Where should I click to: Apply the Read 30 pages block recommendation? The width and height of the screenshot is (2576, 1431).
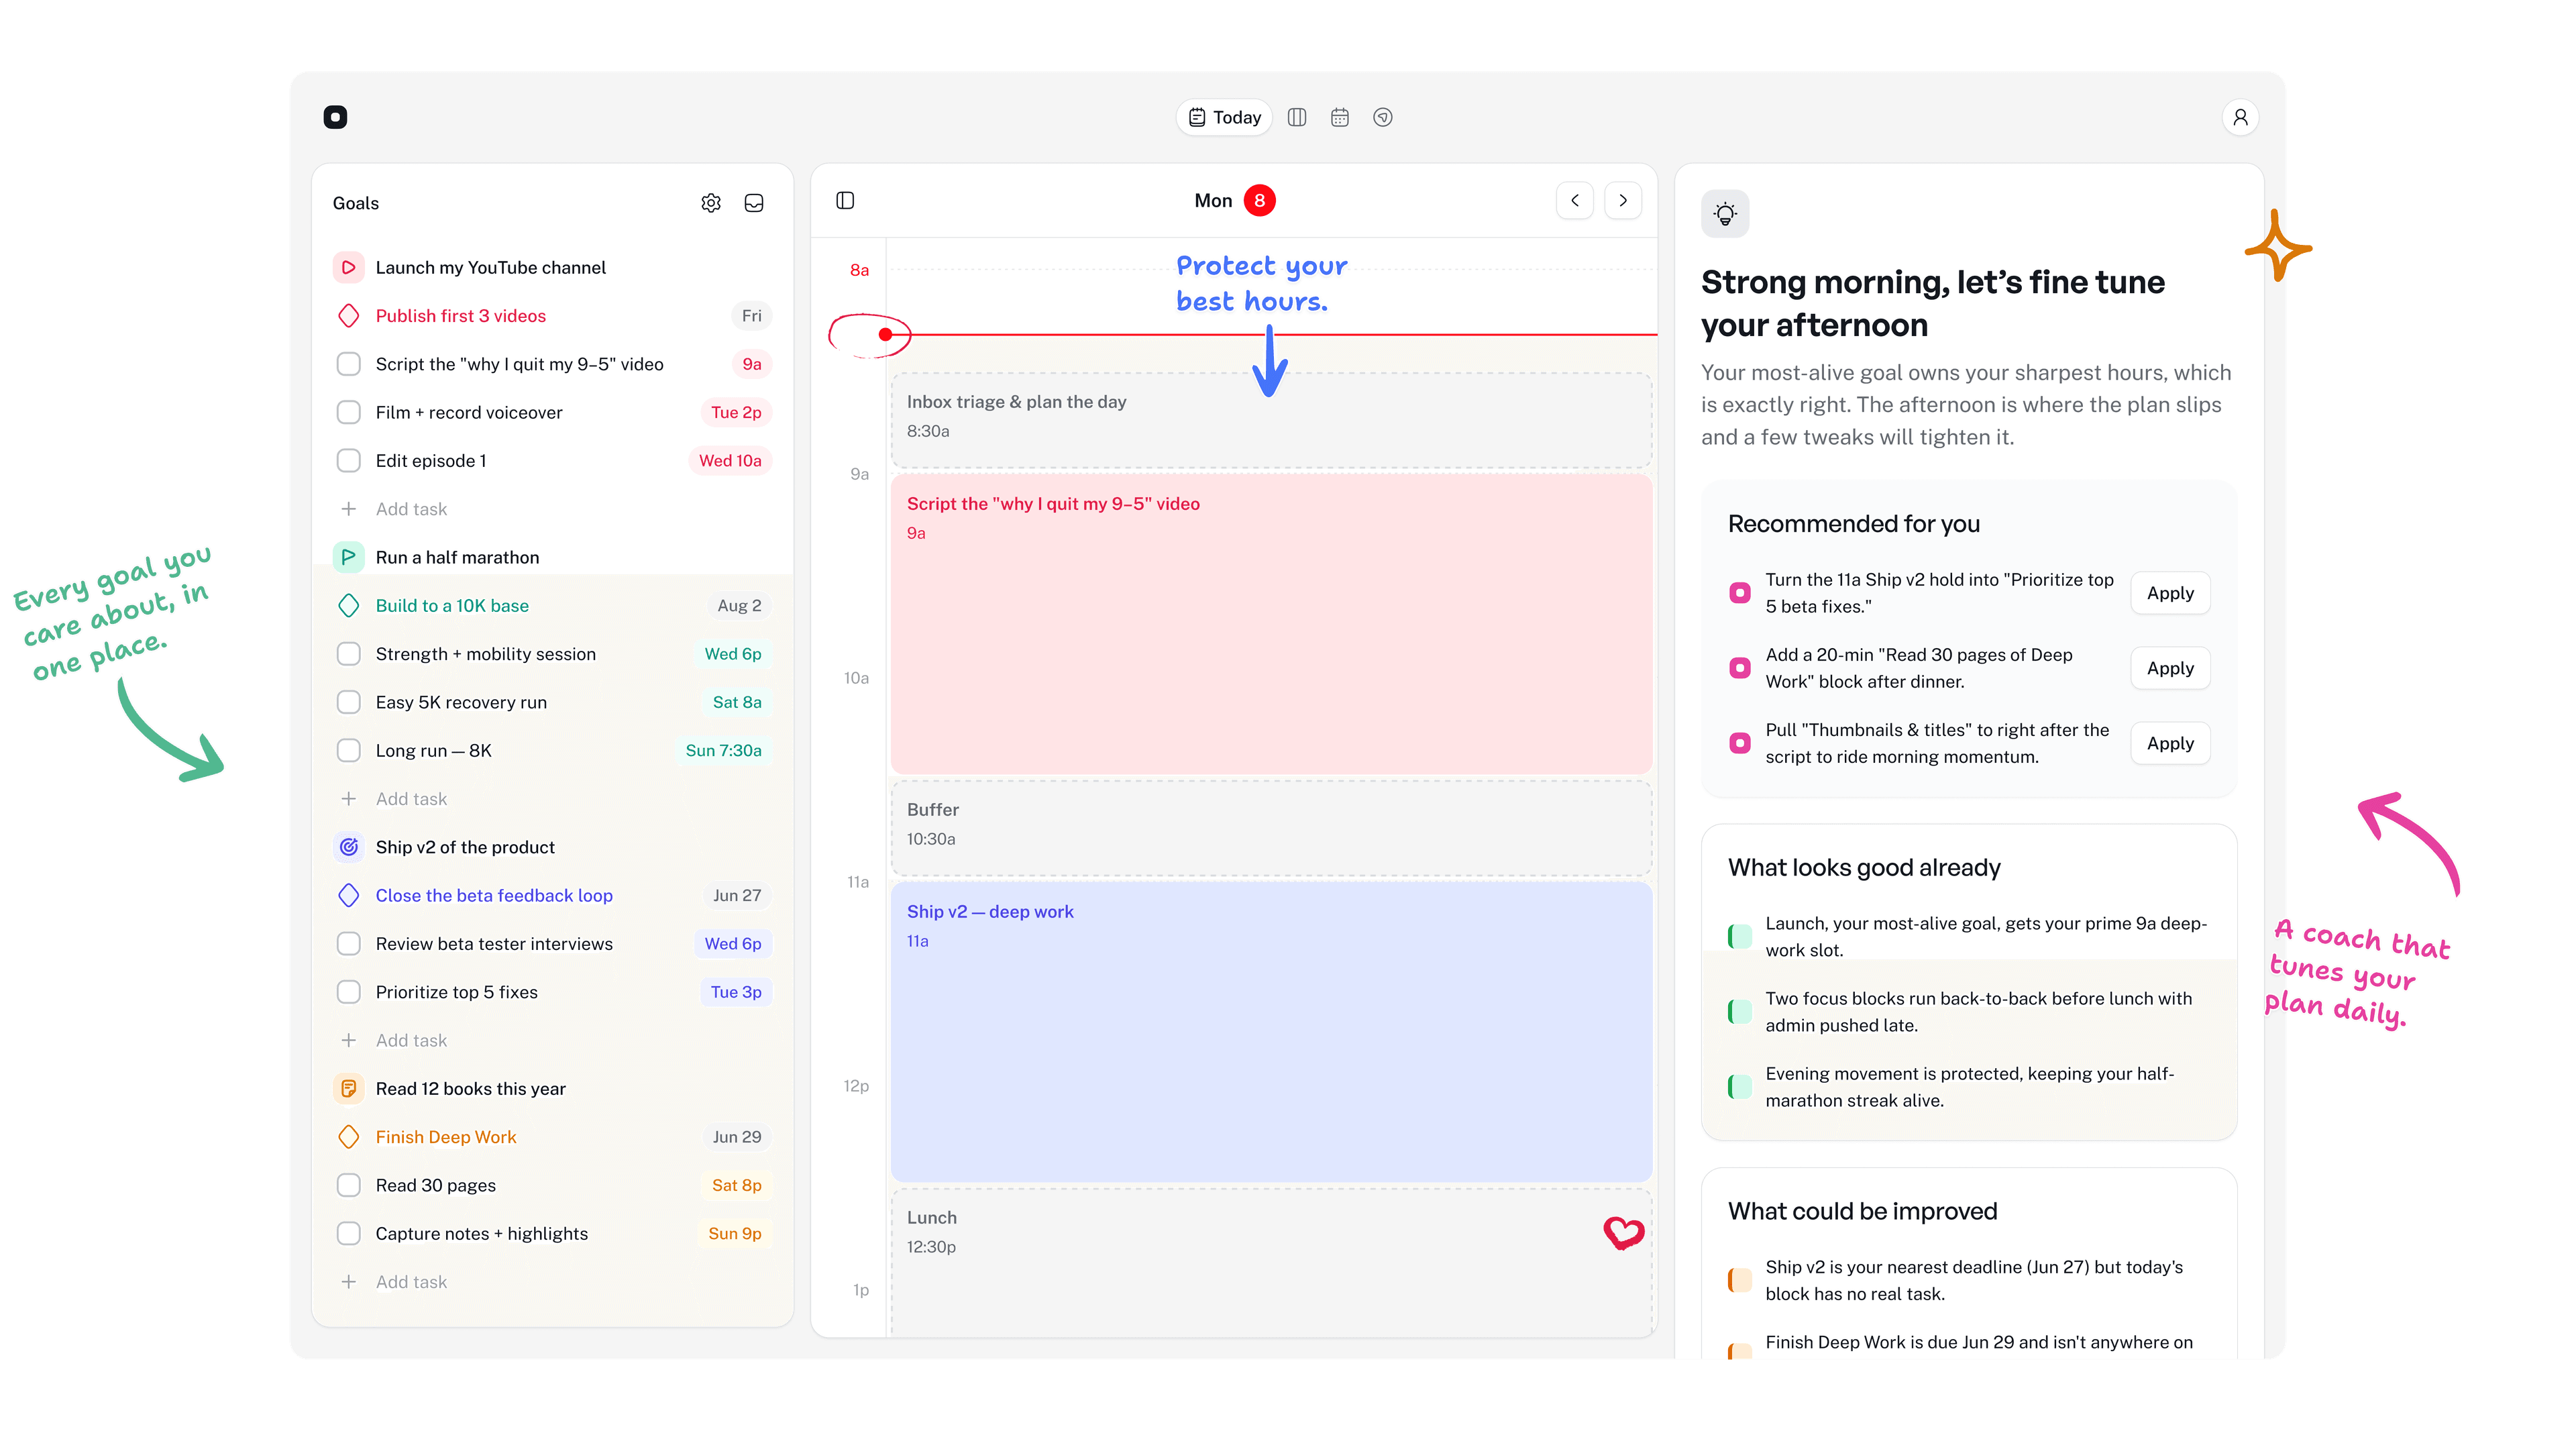pyautogui.click(x=2170, y=668)
